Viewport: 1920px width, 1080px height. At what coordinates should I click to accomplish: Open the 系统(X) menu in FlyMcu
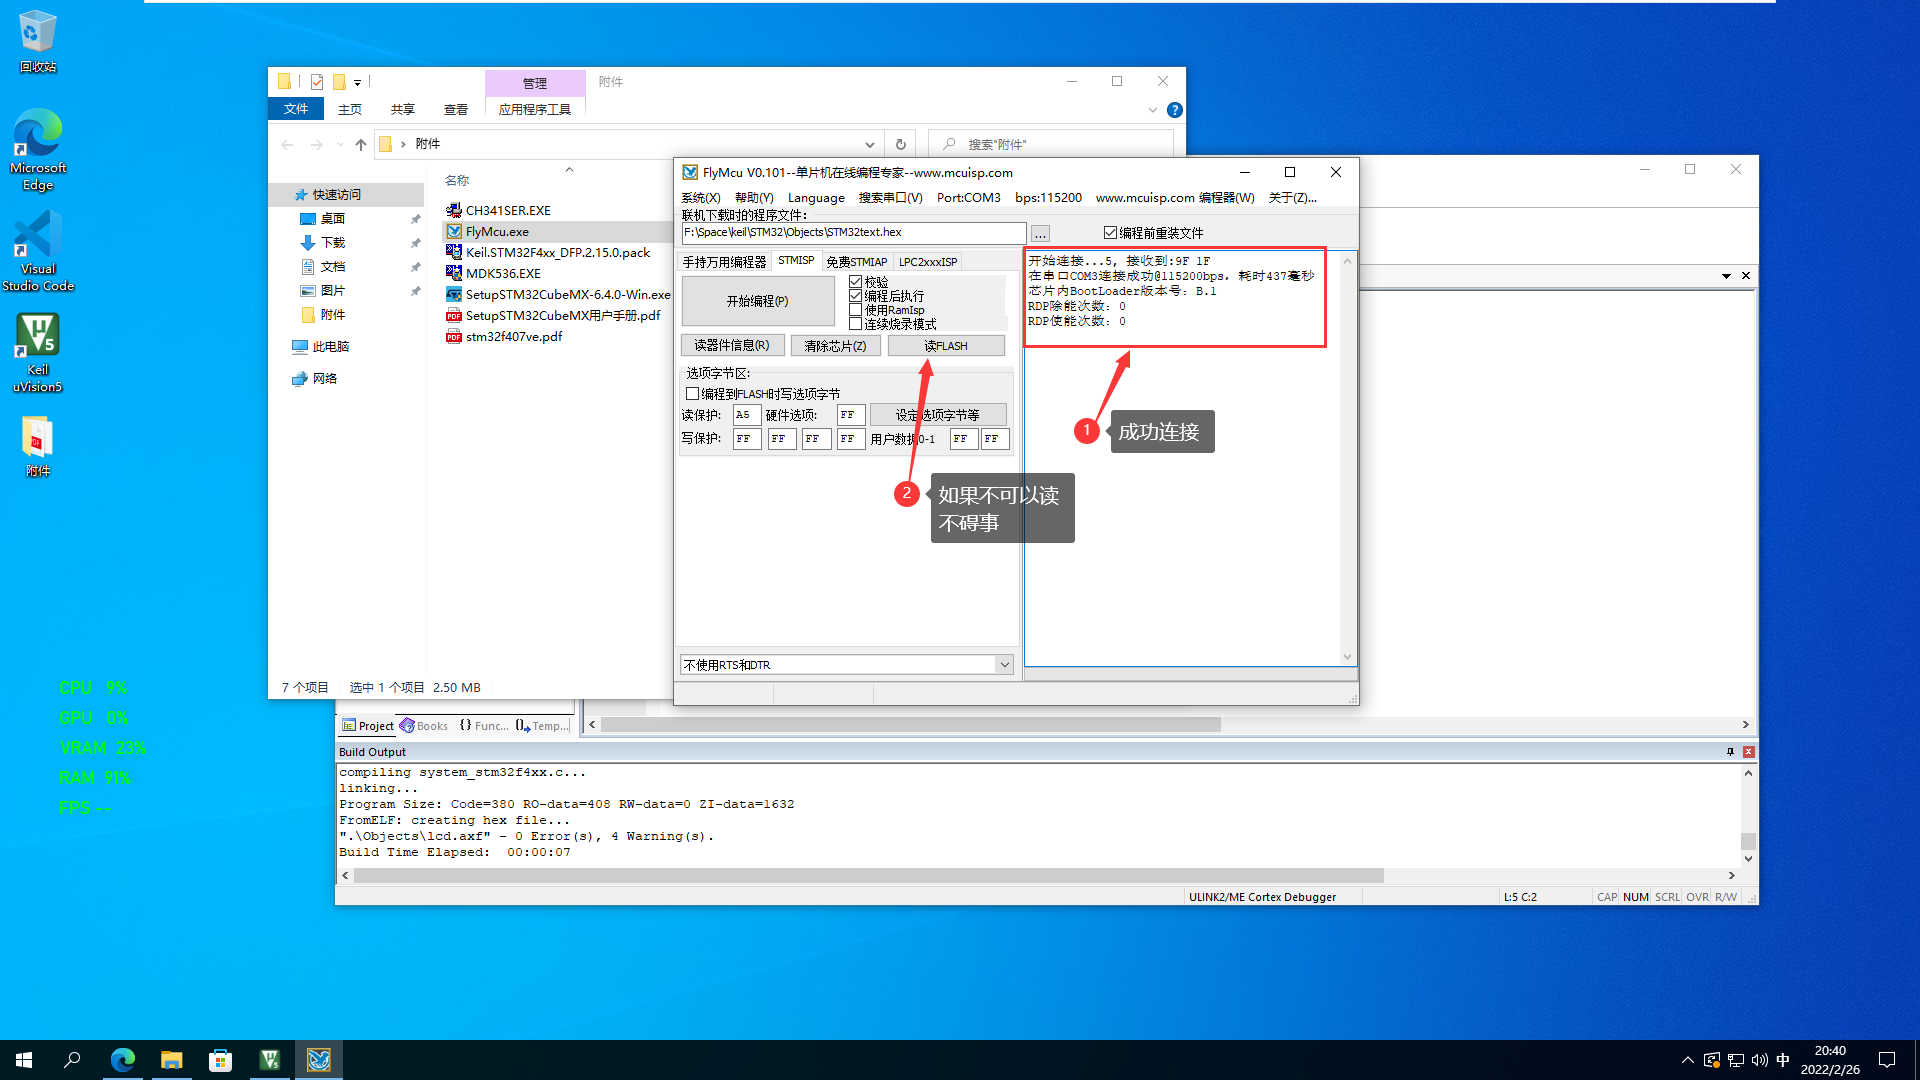coord(700,197)
